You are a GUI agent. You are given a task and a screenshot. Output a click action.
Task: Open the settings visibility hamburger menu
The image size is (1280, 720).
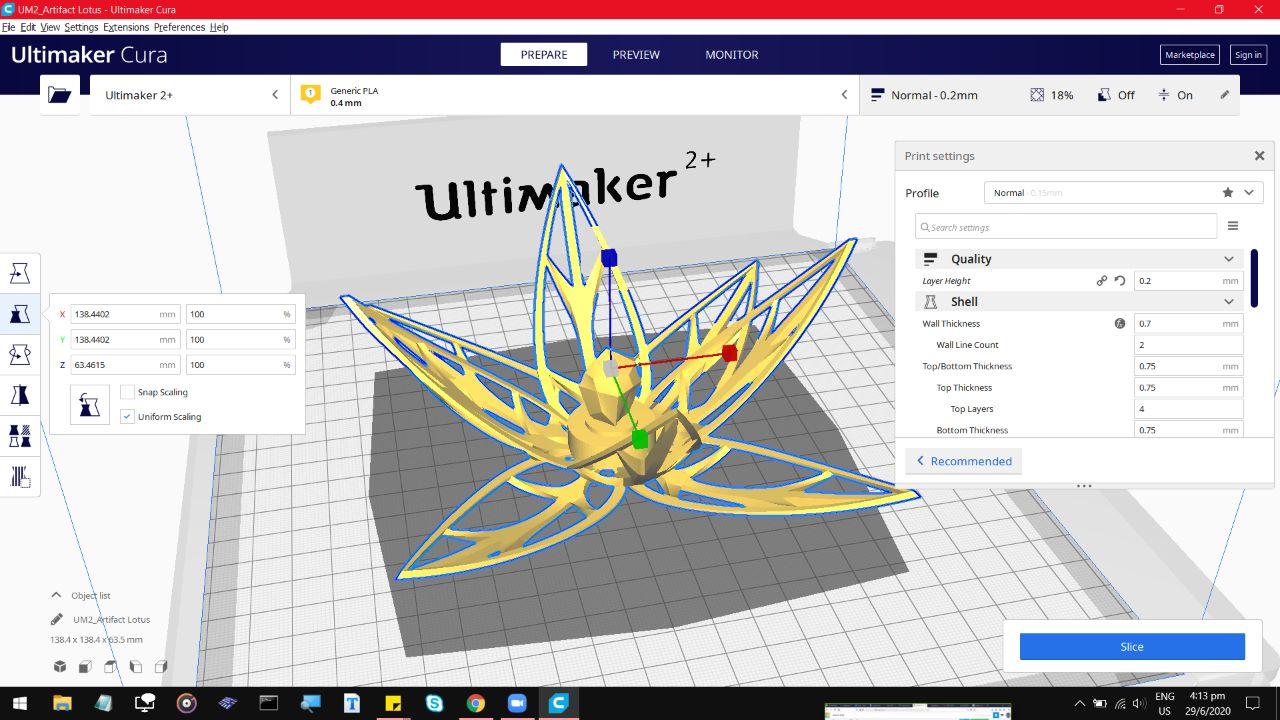click(x=1233, y=226)
